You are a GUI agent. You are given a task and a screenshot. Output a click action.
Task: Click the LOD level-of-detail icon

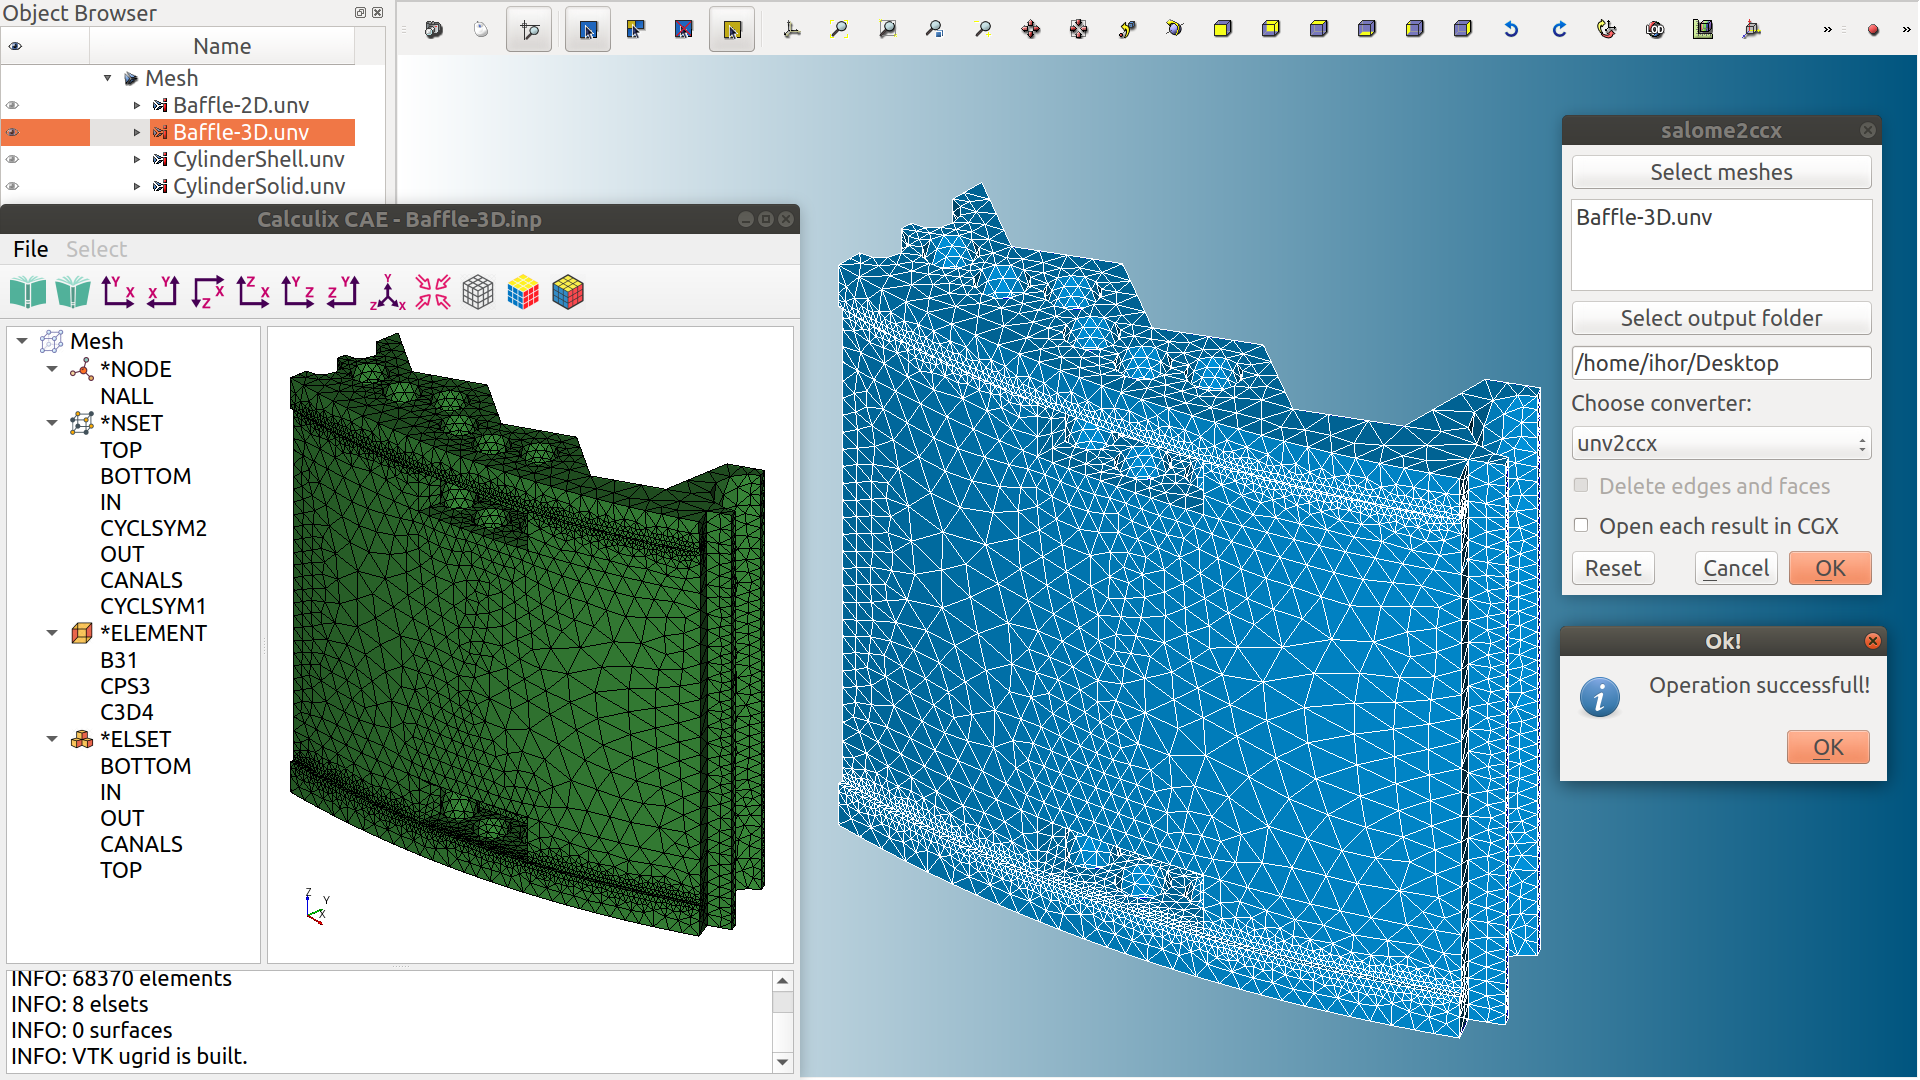pyautogui.click(x=1655, y=29)
